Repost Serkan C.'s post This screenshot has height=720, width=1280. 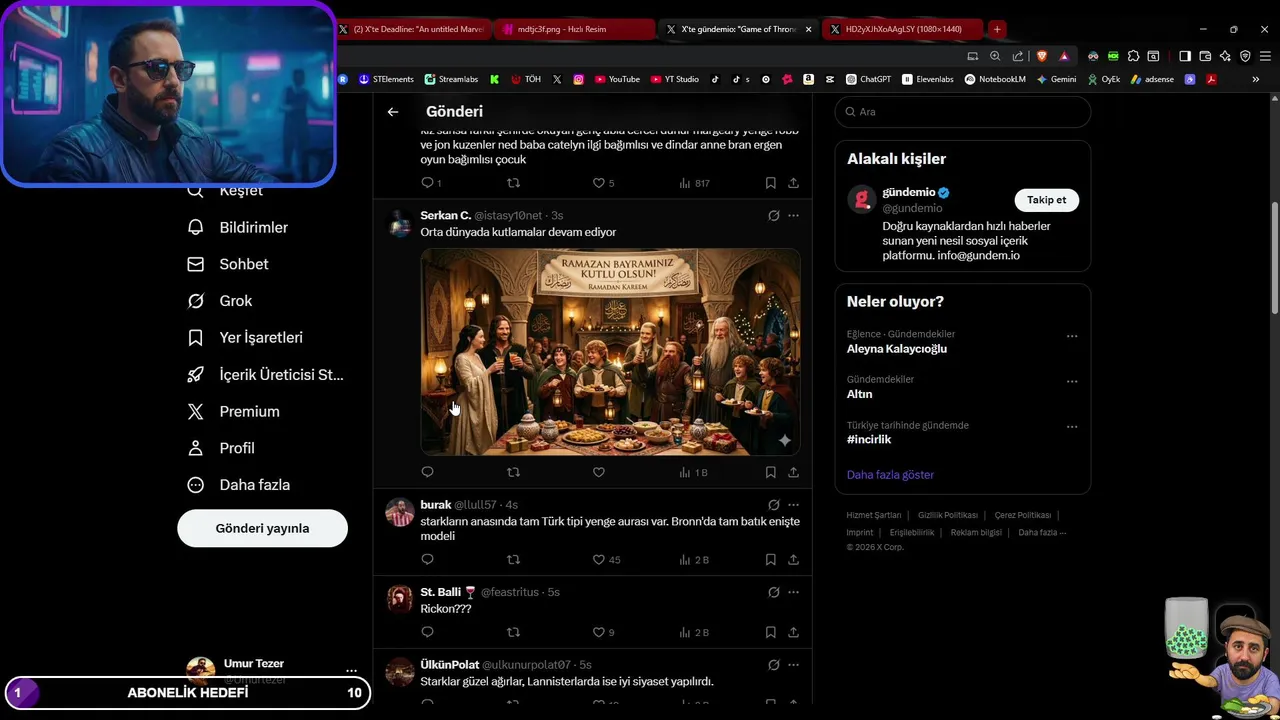pos(513,472)
